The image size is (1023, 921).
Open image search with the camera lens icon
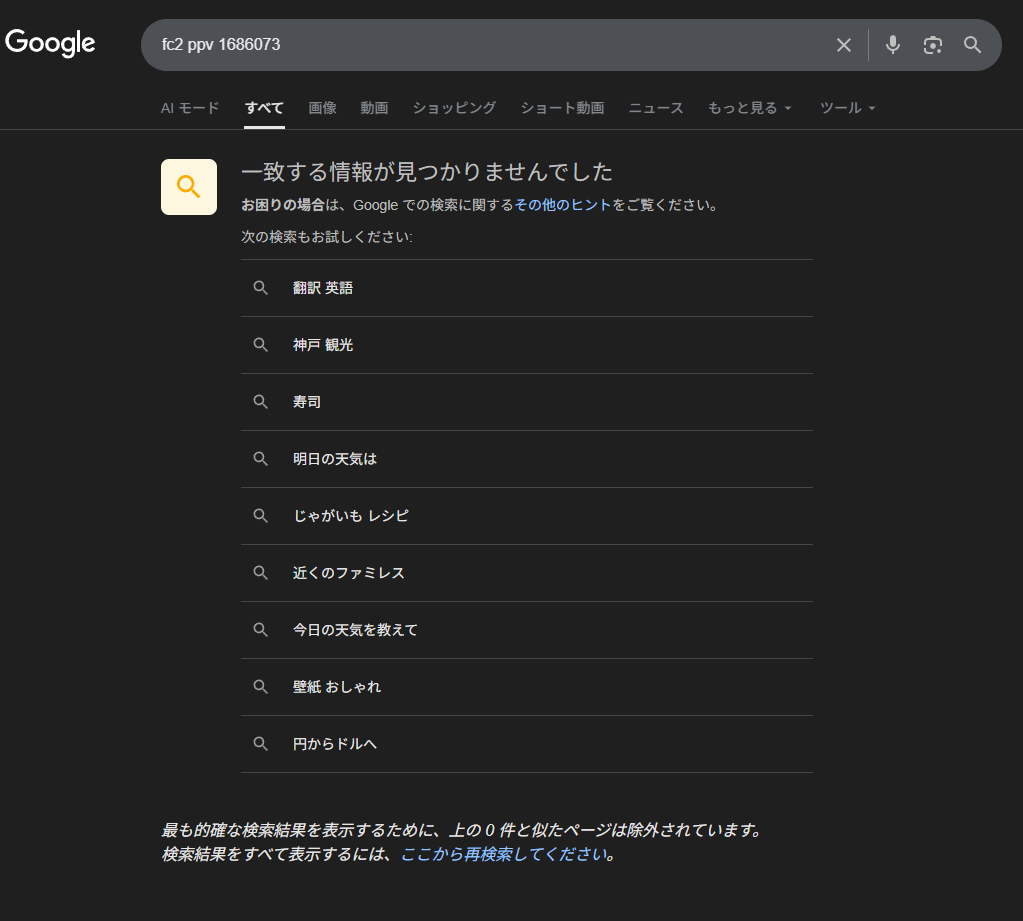[x=933, y=45]
